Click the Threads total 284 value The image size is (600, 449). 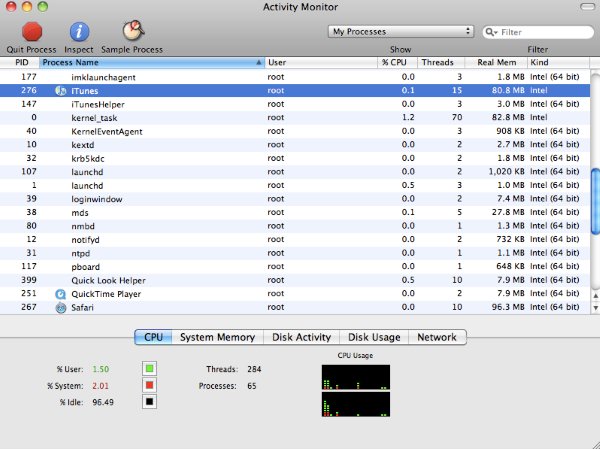[x=254, y=369]
